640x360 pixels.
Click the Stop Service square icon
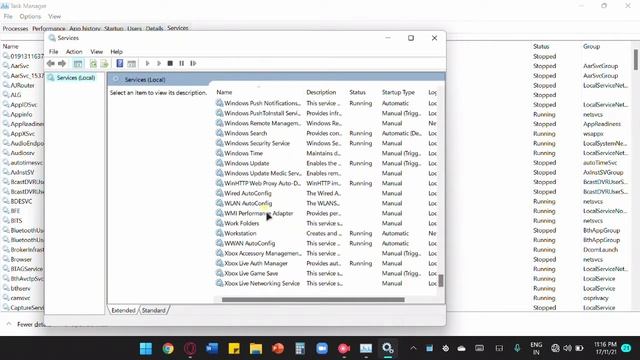(x=170, y=63)
